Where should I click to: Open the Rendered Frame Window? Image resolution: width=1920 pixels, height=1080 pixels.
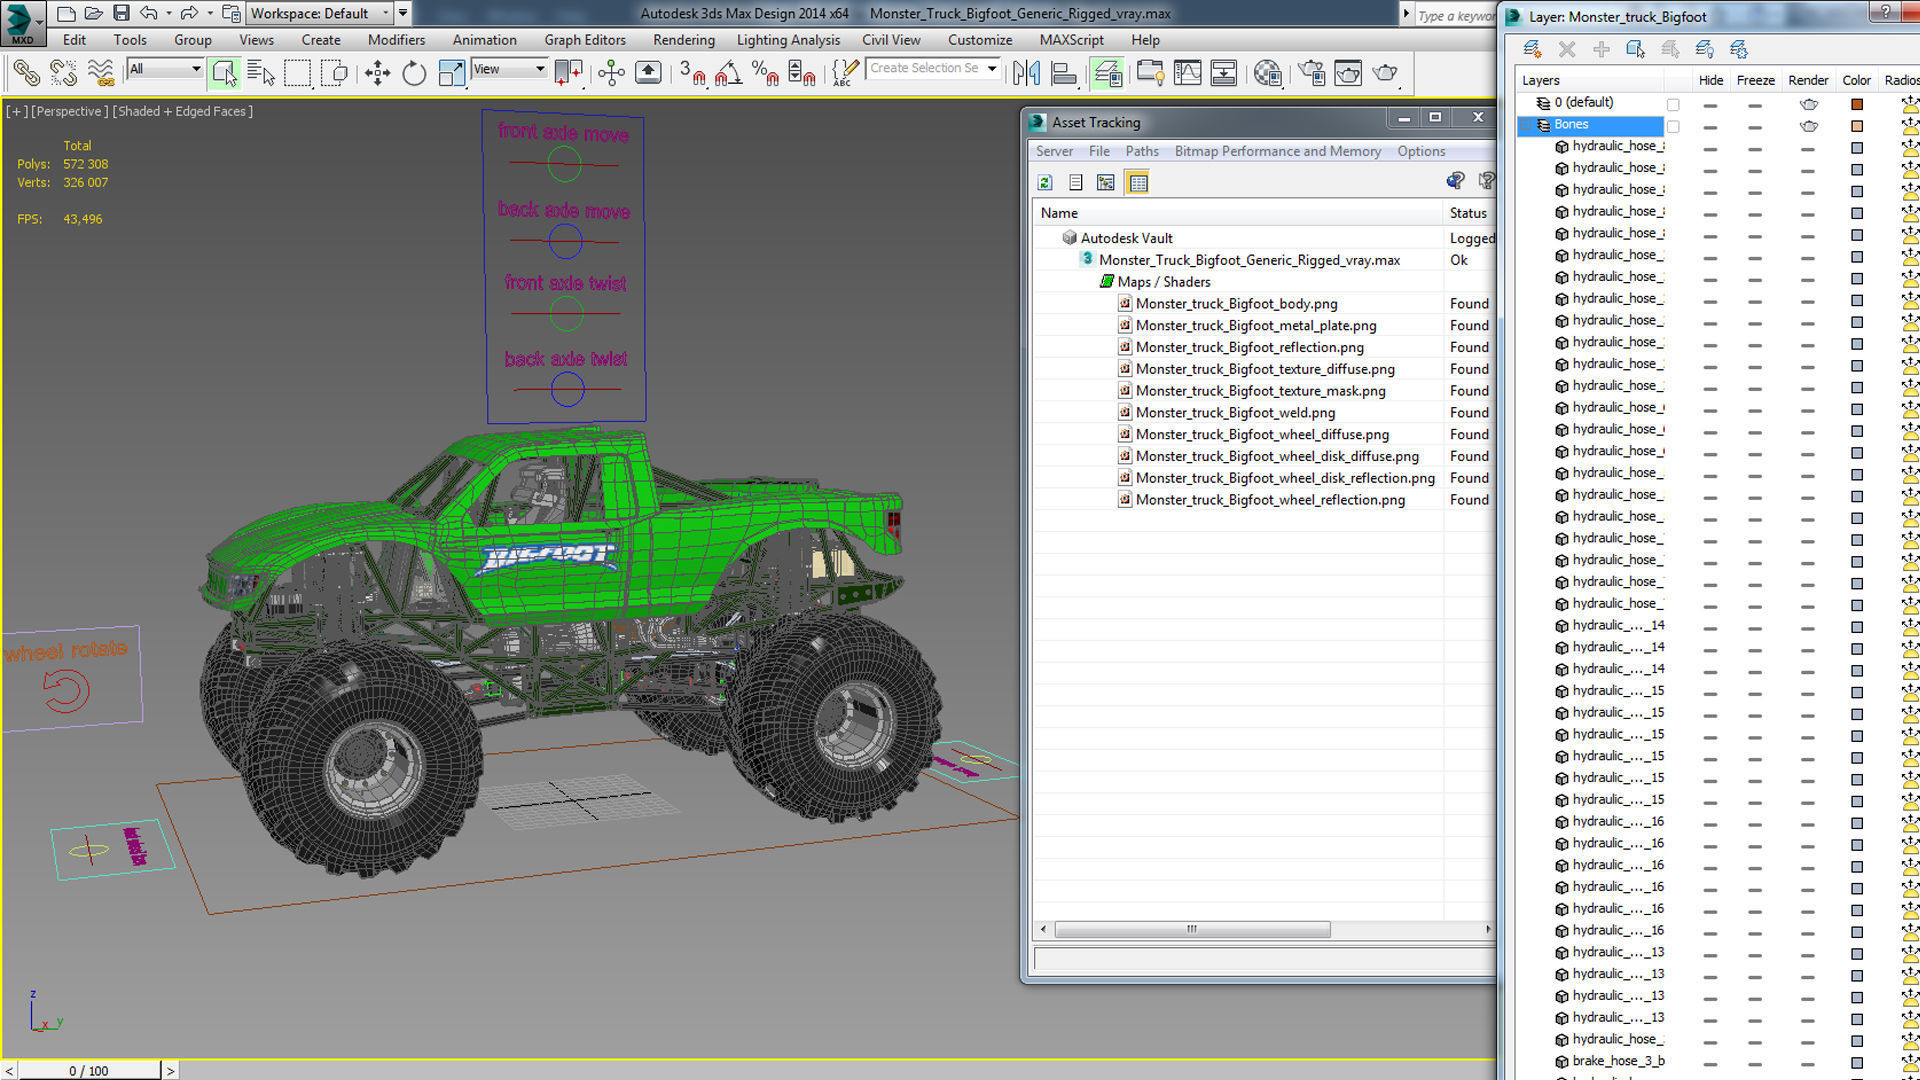[1347, 72]
